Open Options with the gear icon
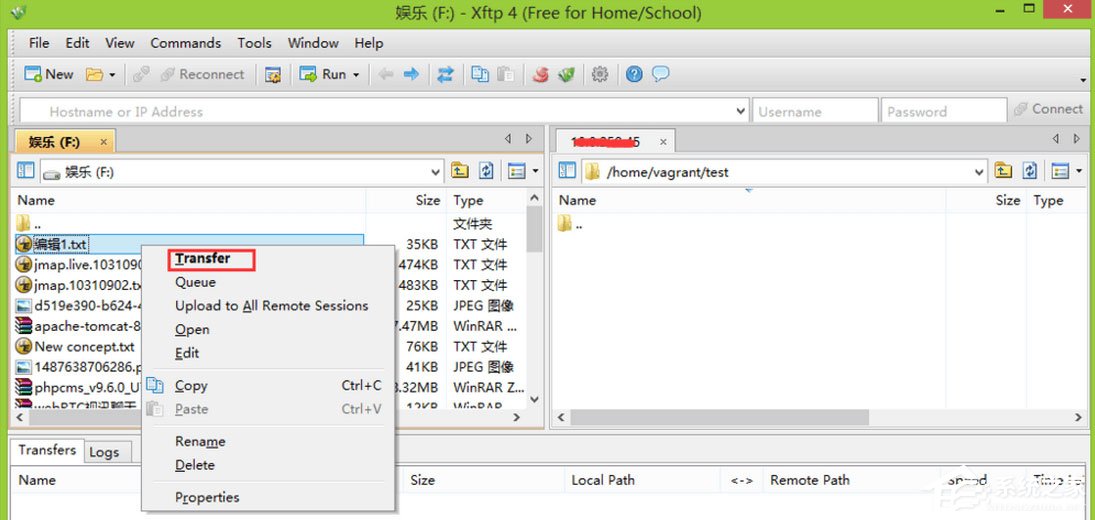The height and width of the screenshot is (520, 1095). tap(600, 74)
